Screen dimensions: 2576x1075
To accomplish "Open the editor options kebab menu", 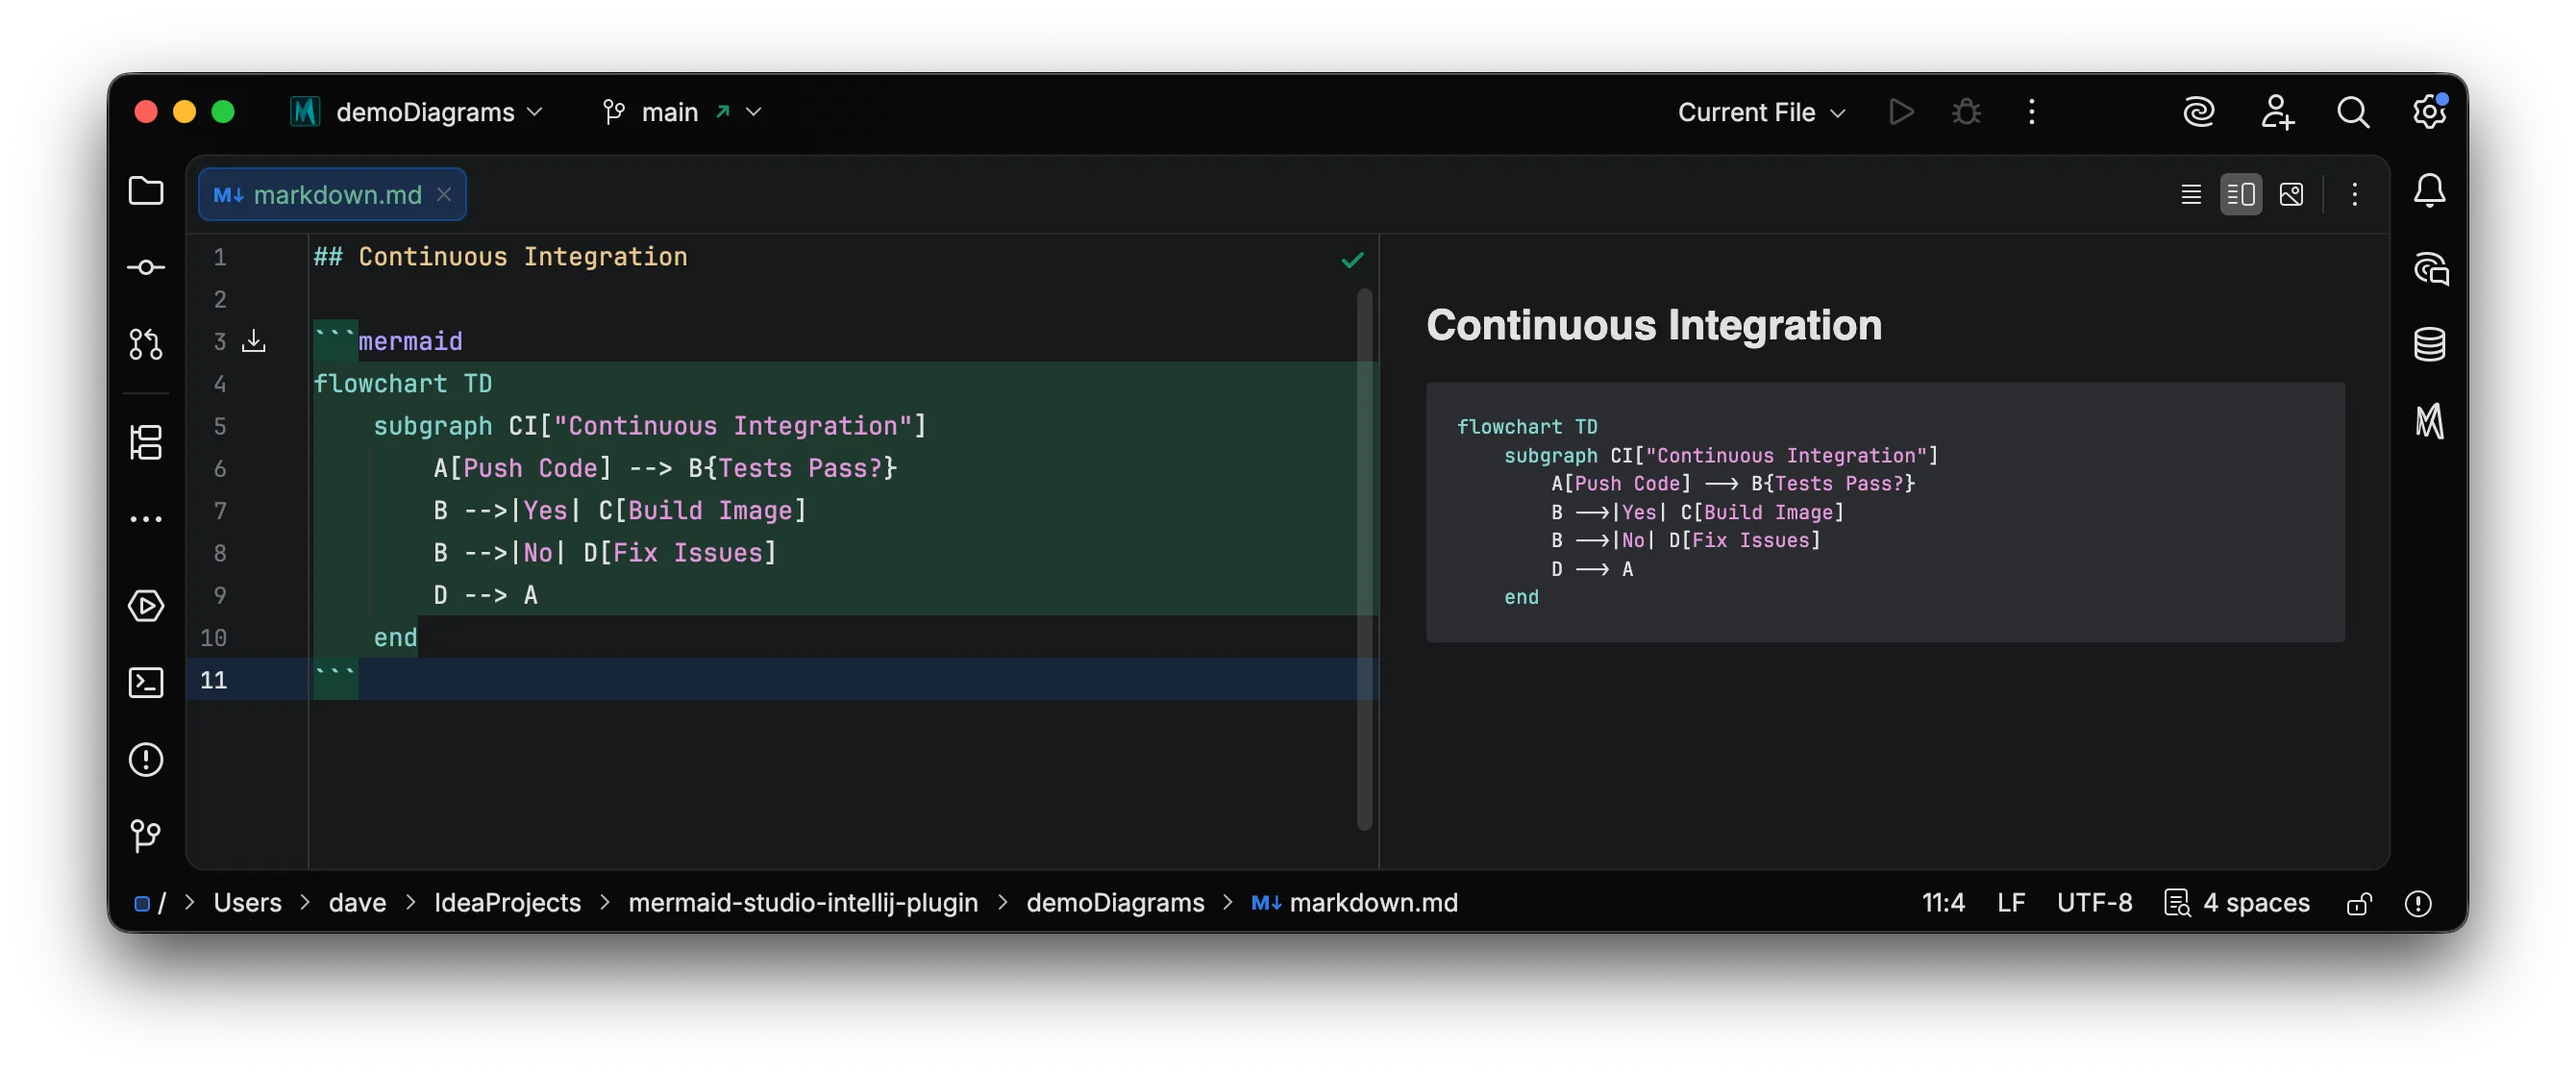I will tap(2355, 194).
